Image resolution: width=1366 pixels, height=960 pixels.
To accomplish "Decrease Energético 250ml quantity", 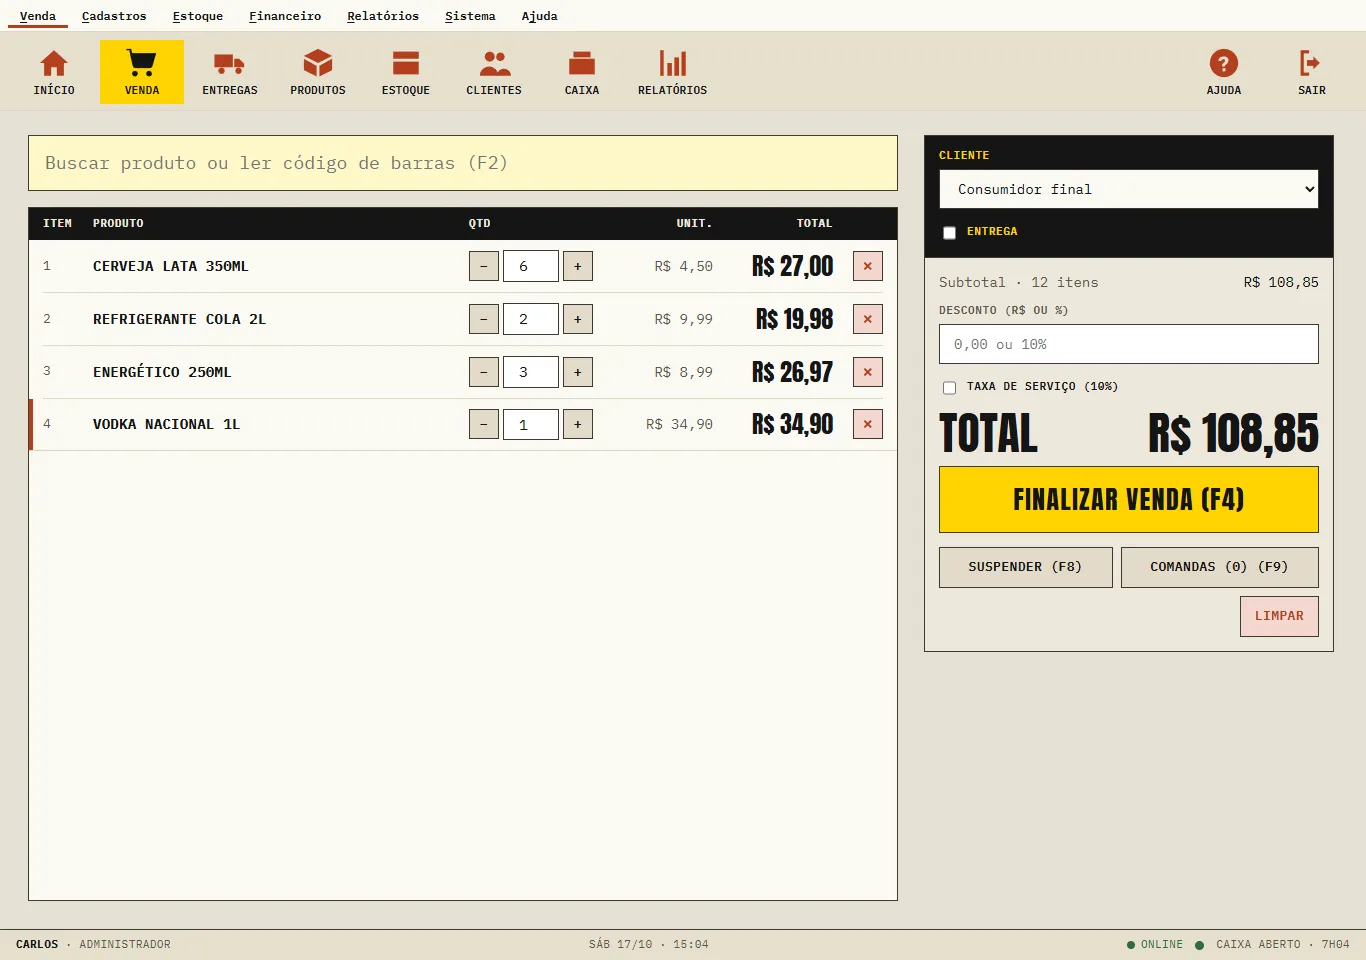I will point(484,372).
